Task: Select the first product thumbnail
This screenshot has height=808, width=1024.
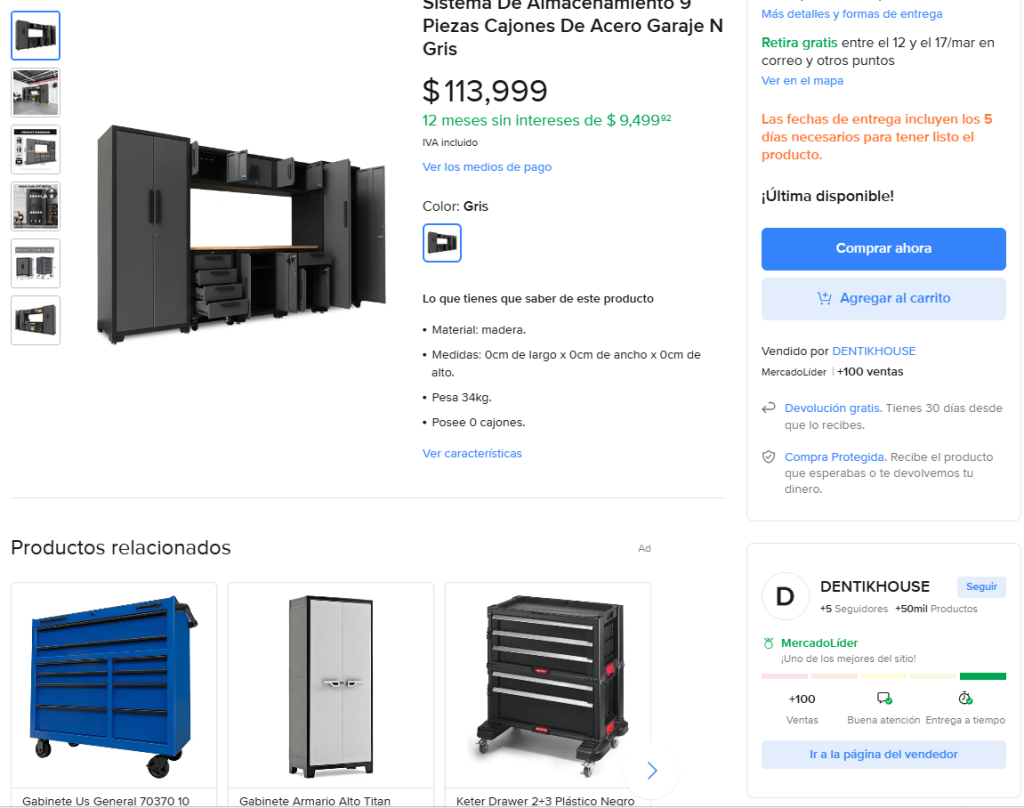Action: pos(36,35)
